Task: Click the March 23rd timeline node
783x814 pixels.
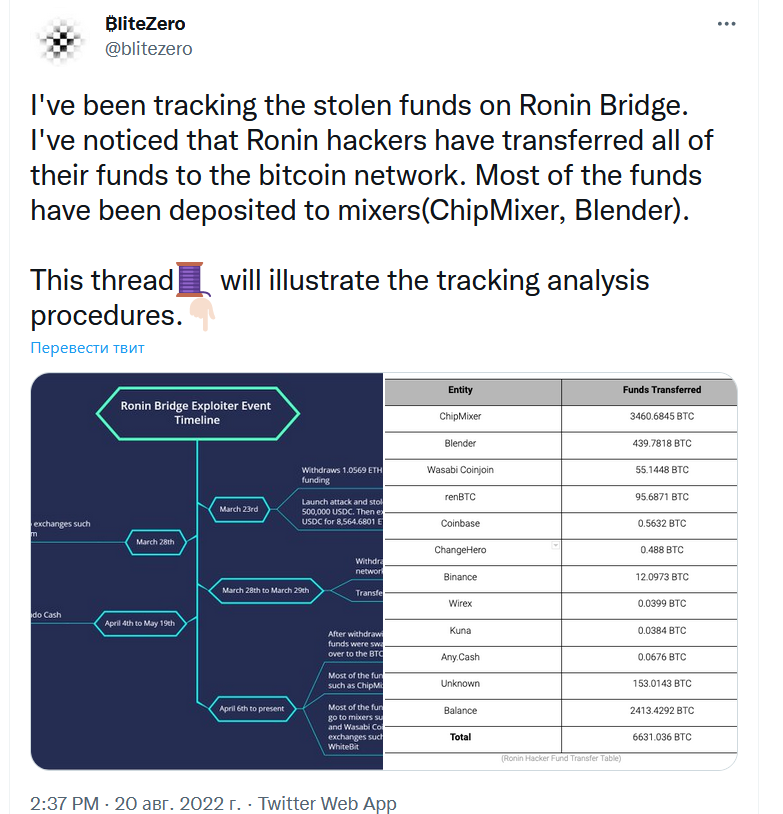Action: pos(239,509)
